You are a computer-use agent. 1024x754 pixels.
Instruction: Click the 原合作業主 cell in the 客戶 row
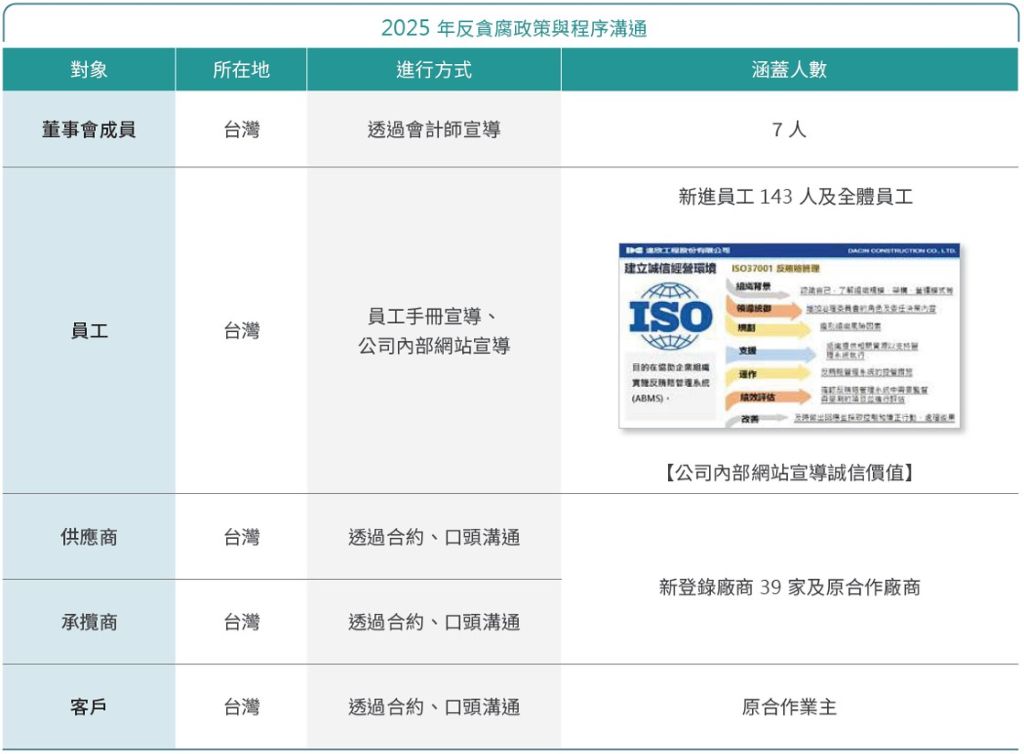(x=789, y=707)
